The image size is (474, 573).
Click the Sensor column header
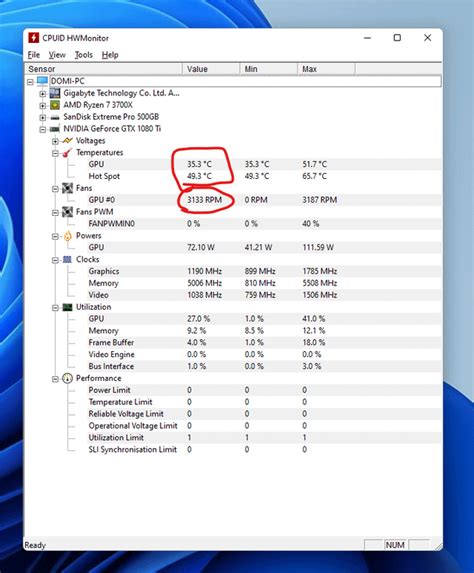point(103,69)
